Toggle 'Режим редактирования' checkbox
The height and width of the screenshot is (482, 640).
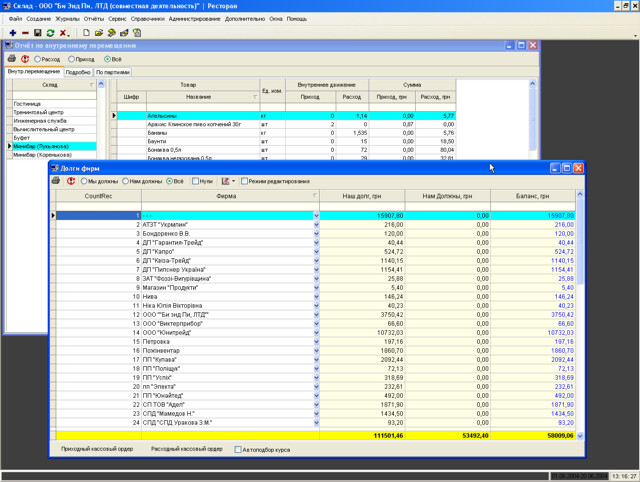click(244, 181)
